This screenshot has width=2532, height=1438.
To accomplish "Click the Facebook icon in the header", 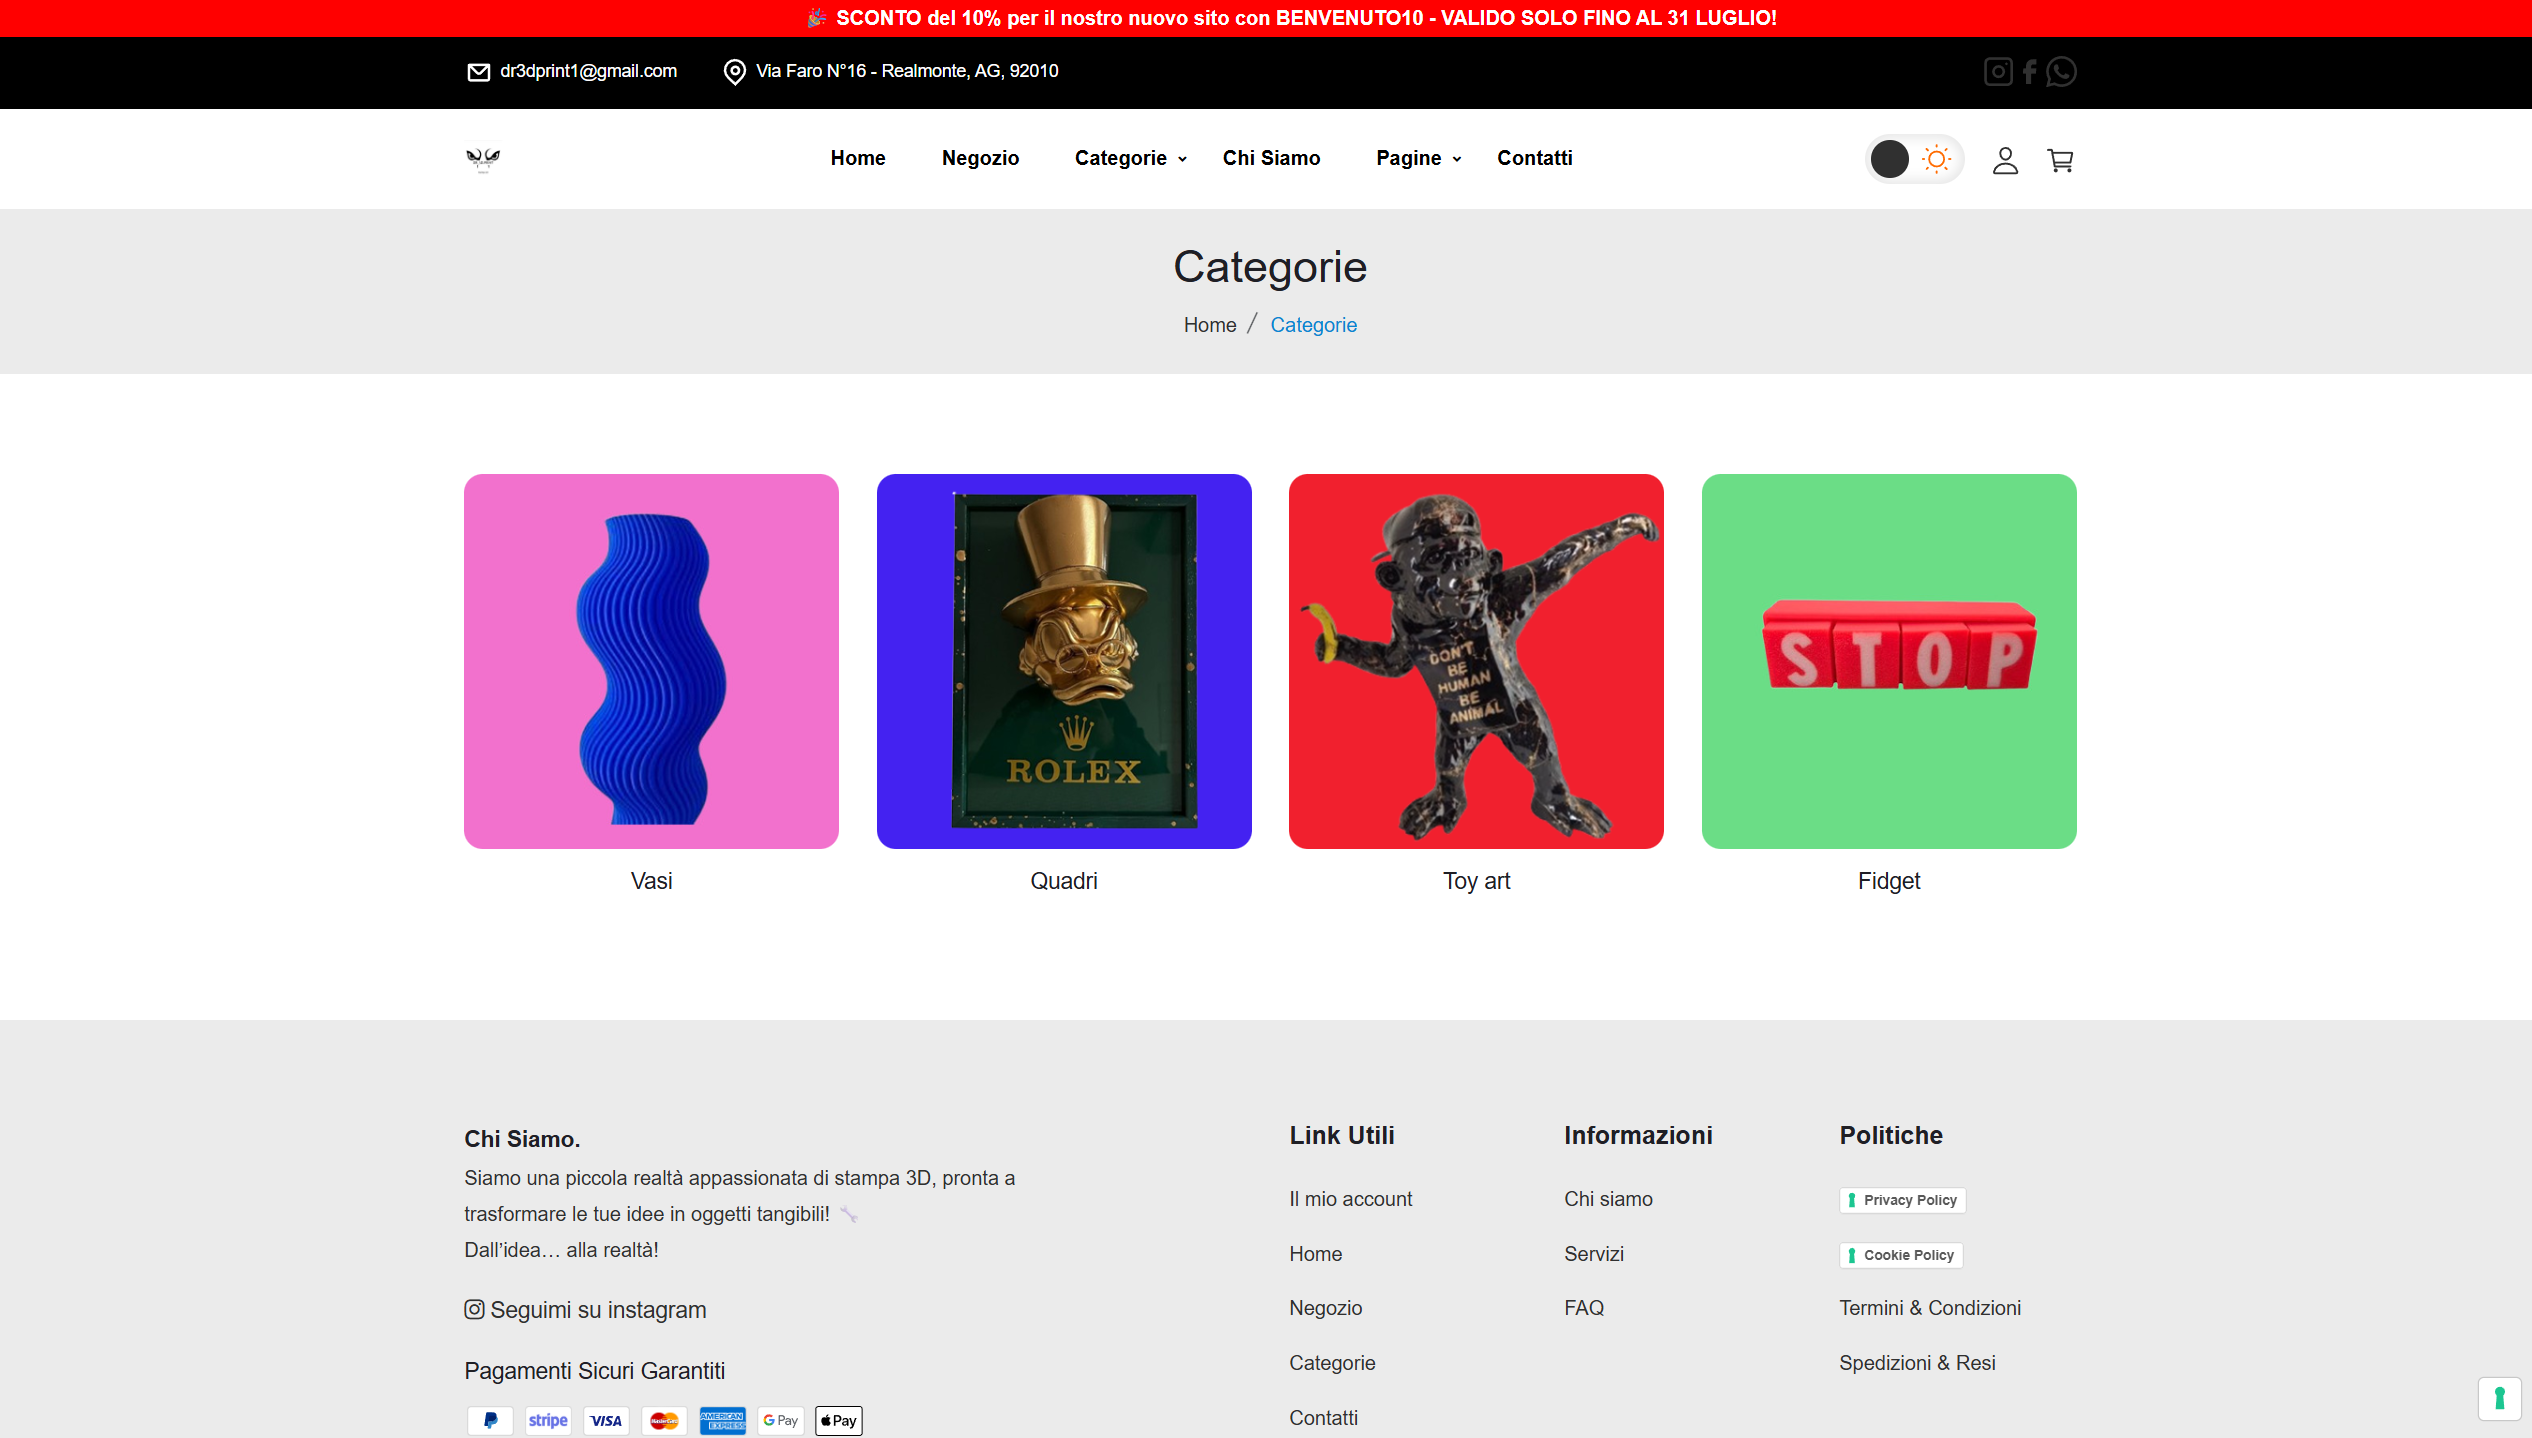I will click(2029, 71).
